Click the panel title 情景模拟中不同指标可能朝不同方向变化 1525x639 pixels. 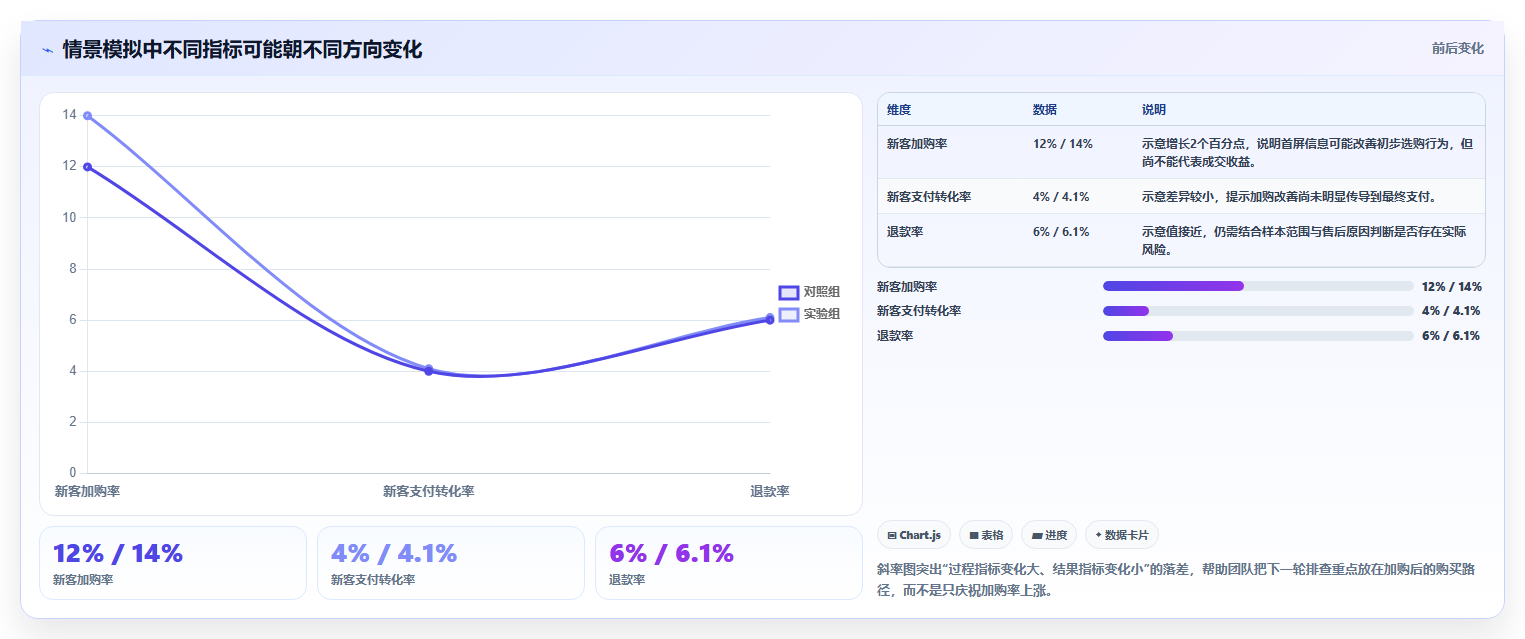242,50
